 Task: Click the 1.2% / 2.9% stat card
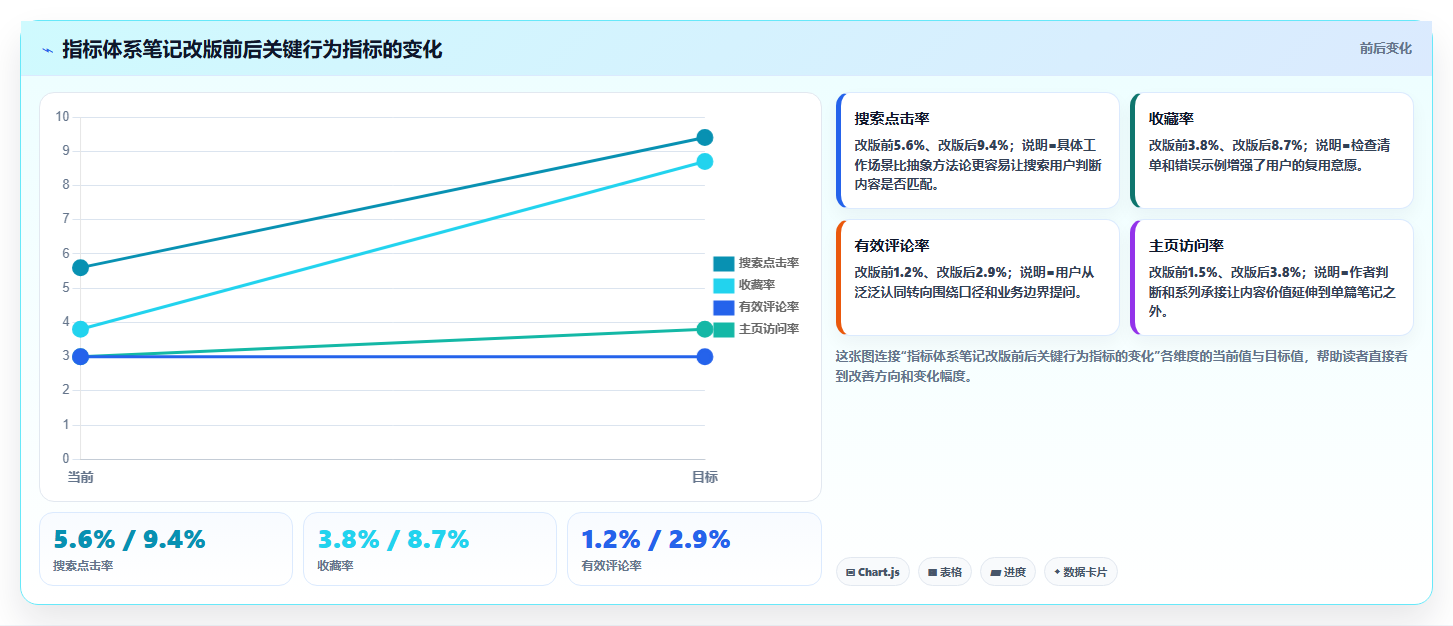(694, 549)
